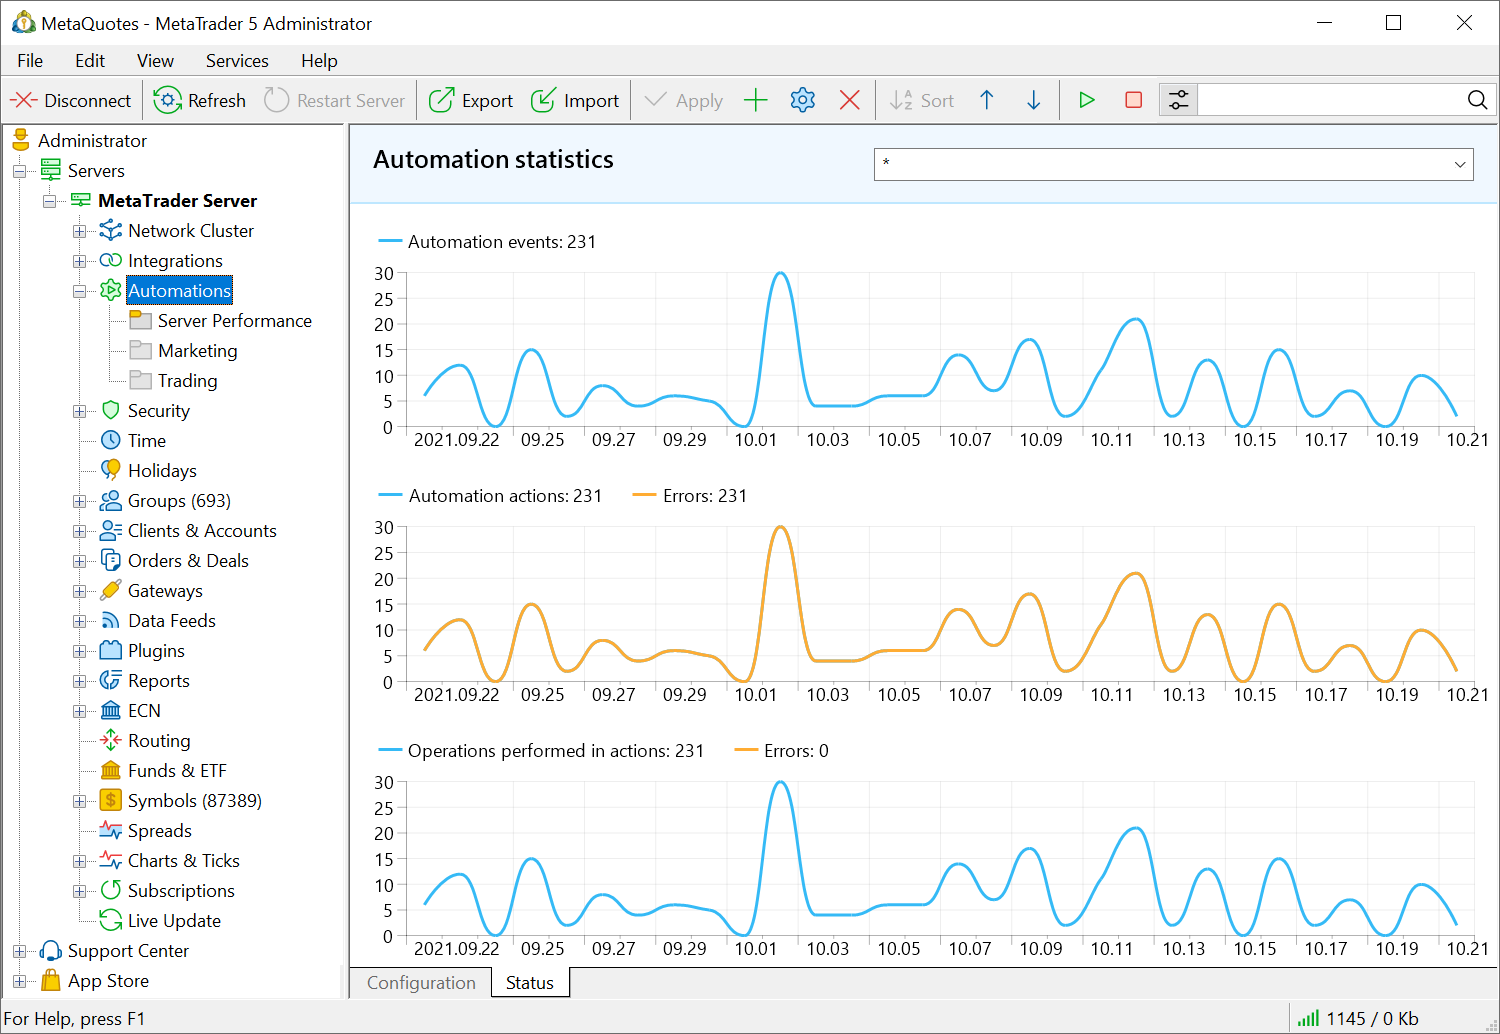Select the Marketing folder
Screen dimensions: 1500x1034
(x=184, y=351)
